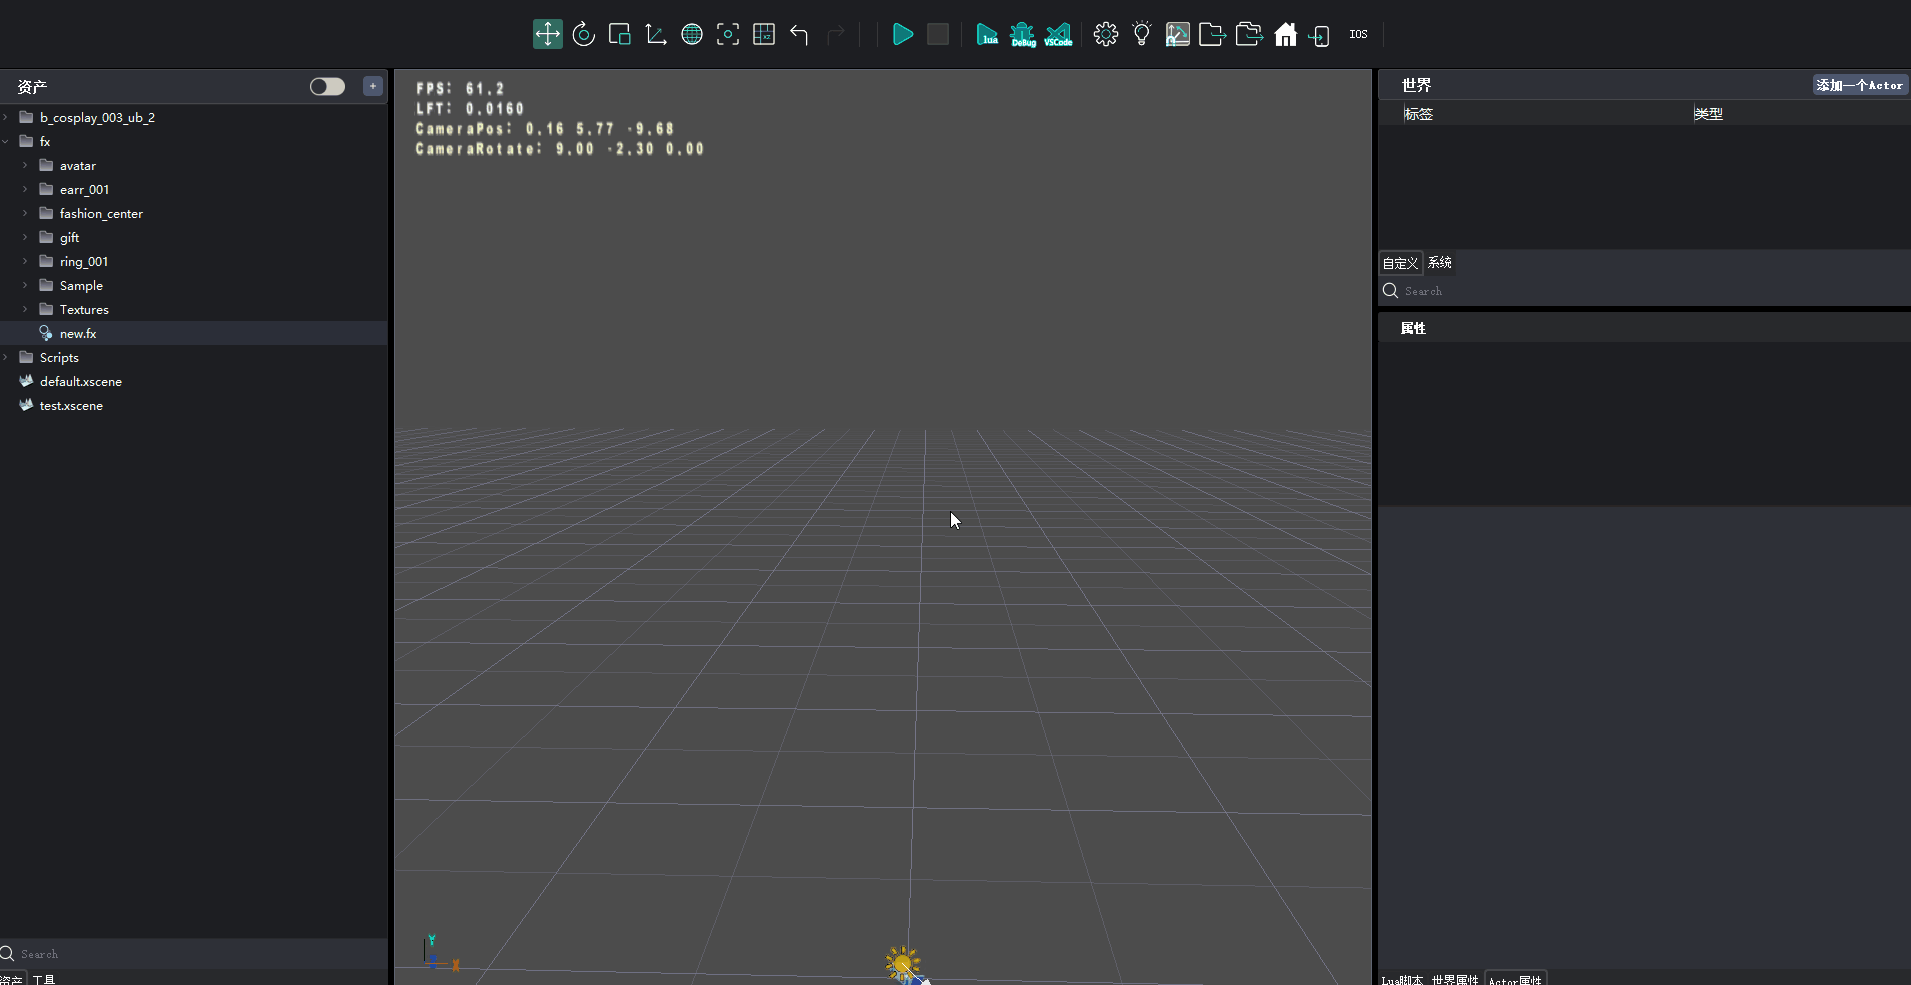Open settings gear icon
This screenshot has width=1911, height=985.
[x=1106, y=34]
